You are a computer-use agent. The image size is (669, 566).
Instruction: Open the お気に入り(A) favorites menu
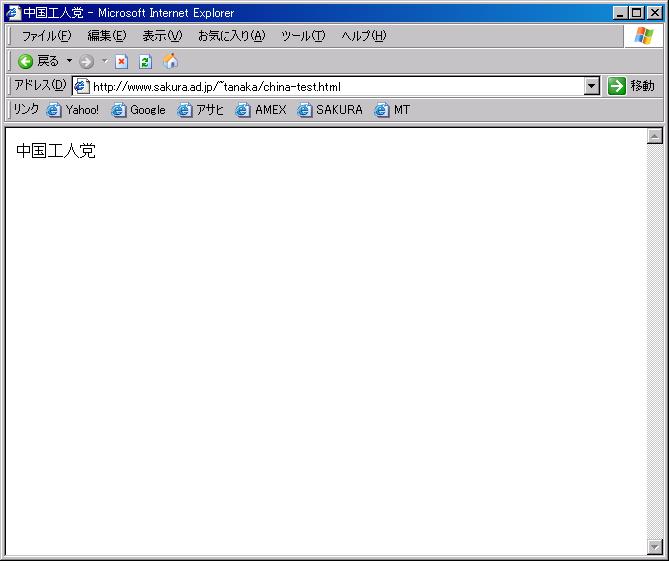(x=231, y=36)
